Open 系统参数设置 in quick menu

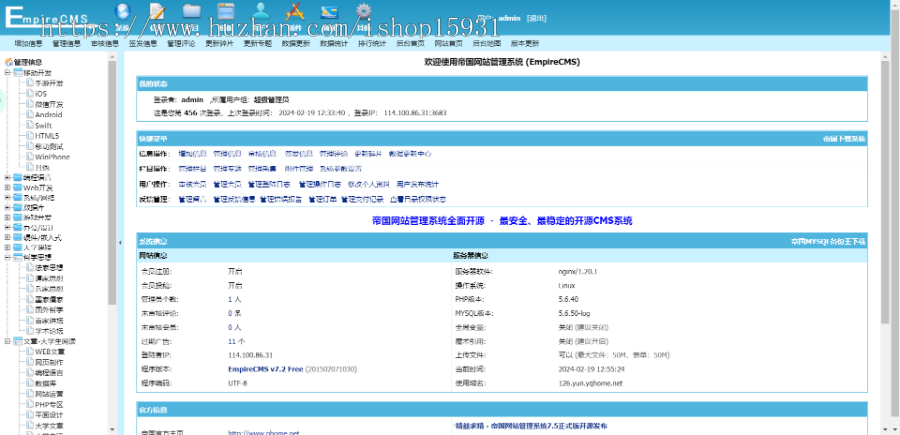coord(340,169)
